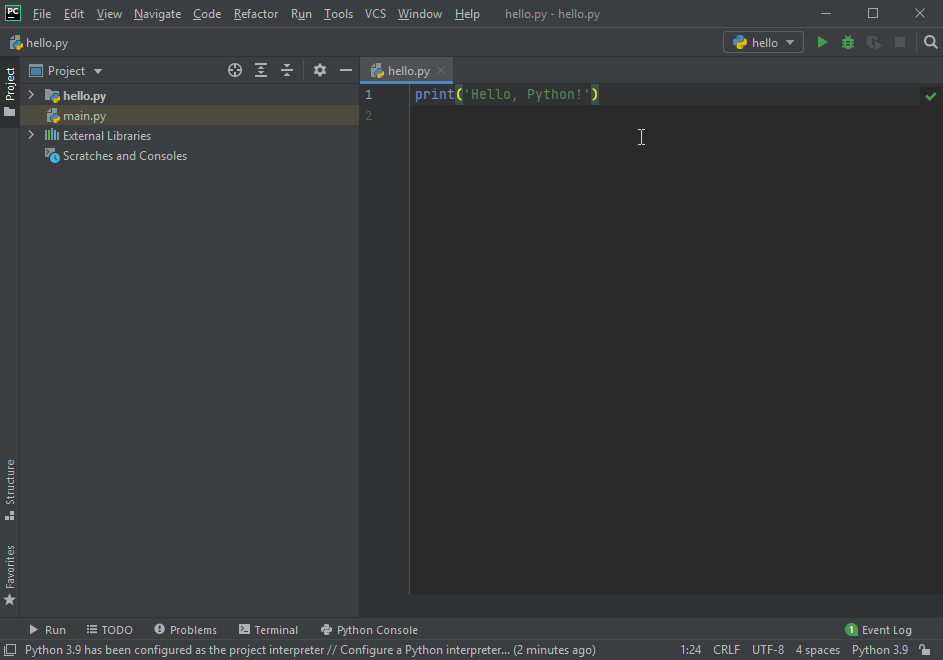Change CRLF line separator in status bar
Viewport: 943px width, 660px height.
(x=726, y=650)
